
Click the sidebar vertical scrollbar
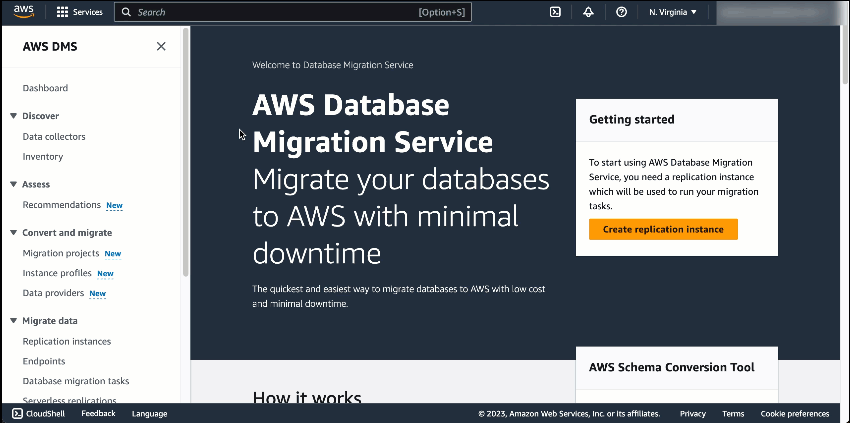click(x=185, y=152)
